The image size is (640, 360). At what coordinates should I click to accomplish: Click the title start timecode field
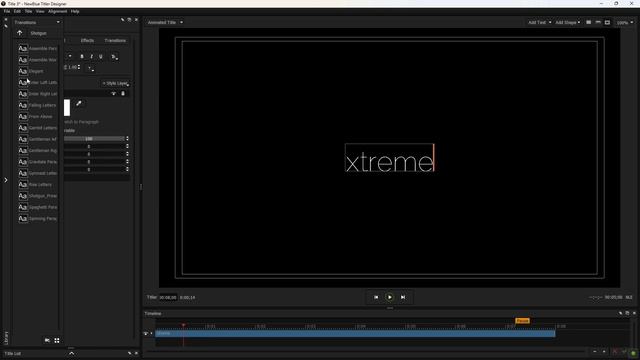168,298
